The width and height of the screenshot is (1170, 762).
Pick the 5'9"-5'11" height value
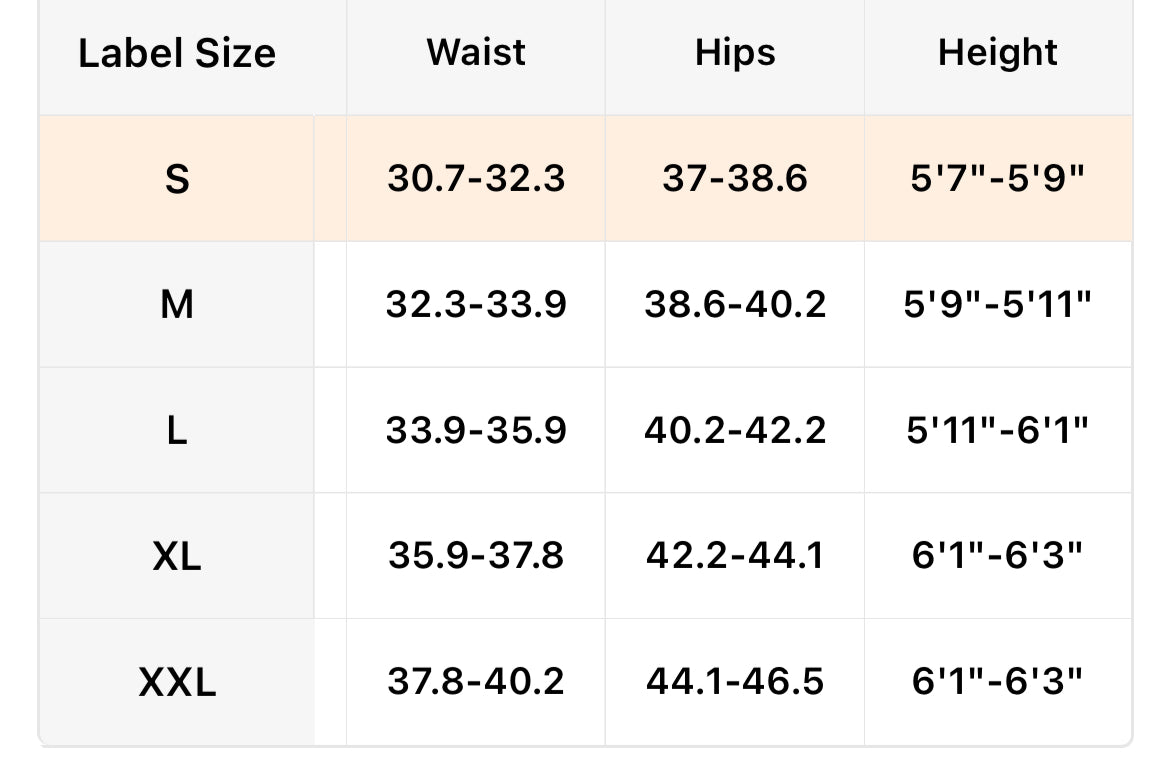tap(998, 305)
